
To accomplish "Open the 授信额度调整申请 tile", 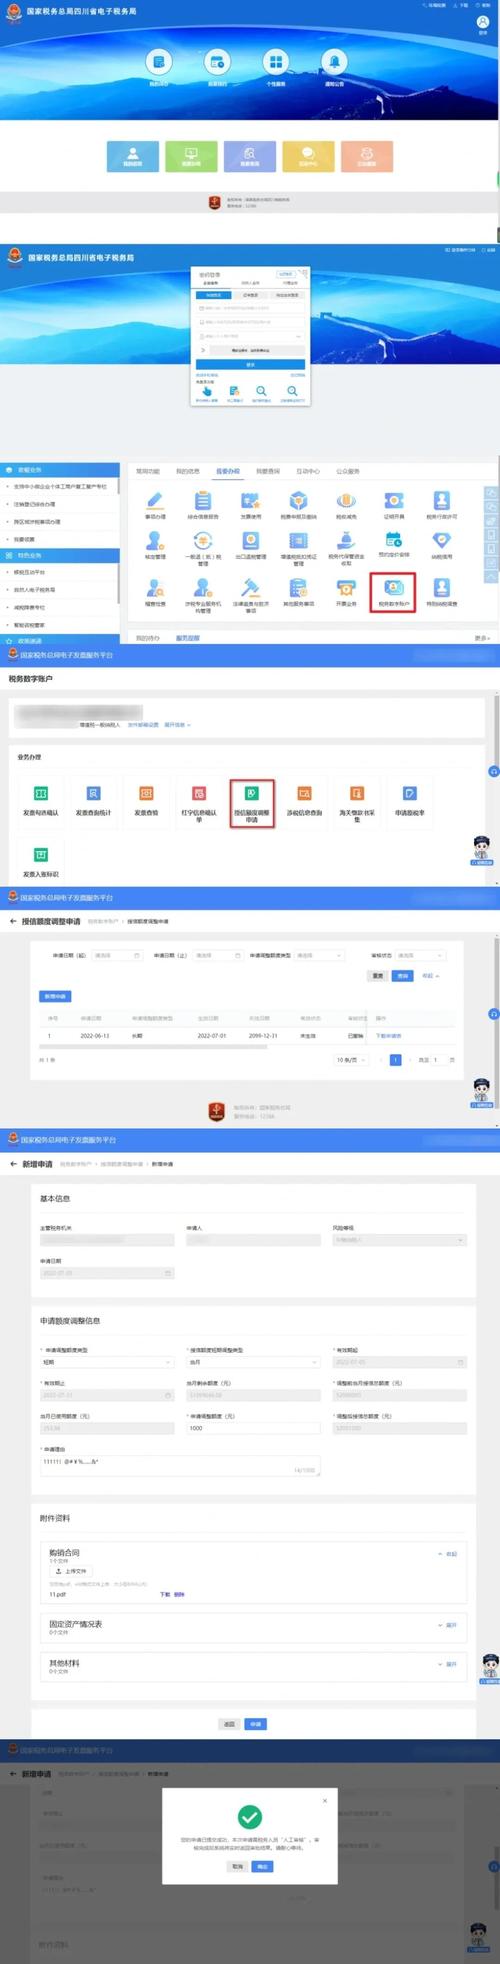I will pyautogui.click(x=251, y=804).
